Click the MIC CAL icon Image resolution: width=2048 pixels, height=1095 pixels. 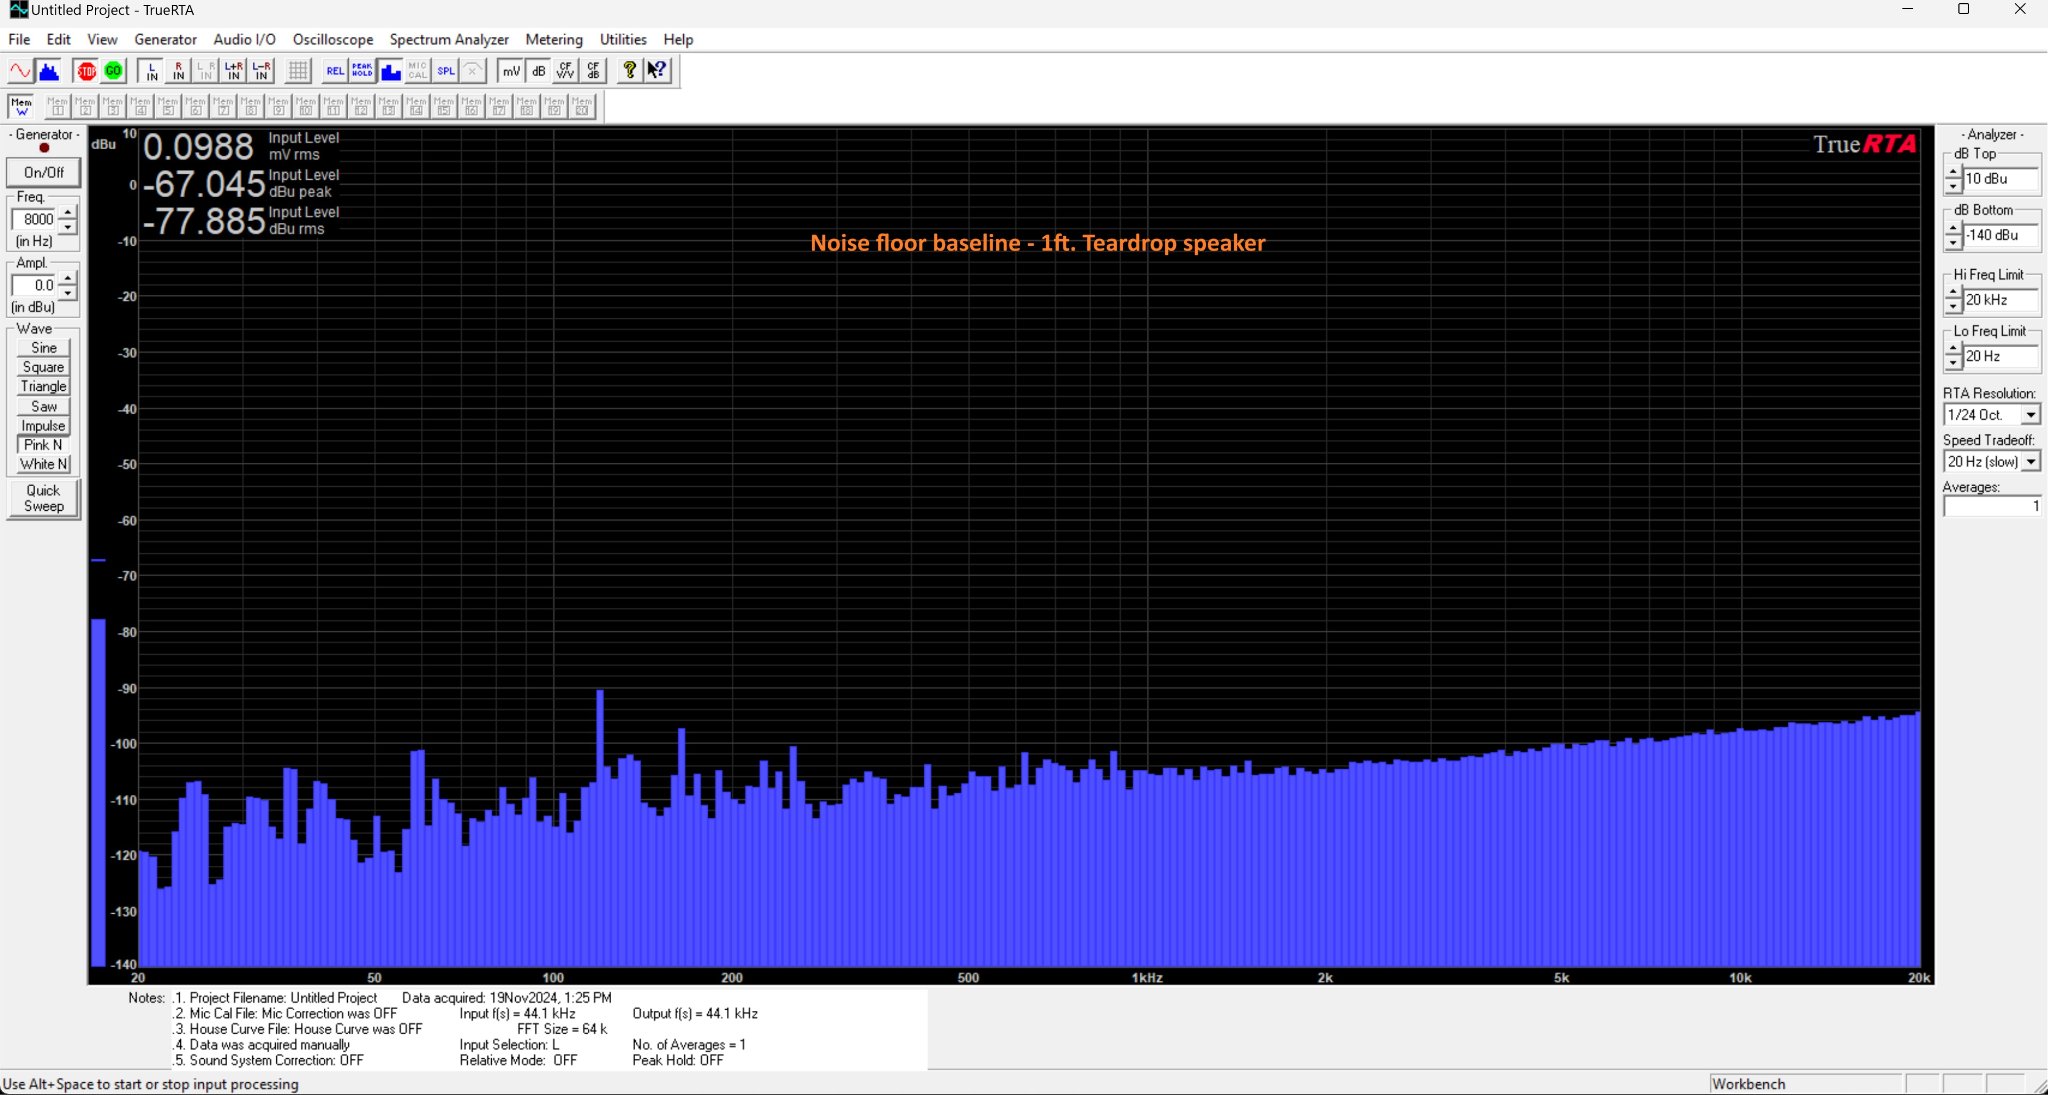[417, 71]
